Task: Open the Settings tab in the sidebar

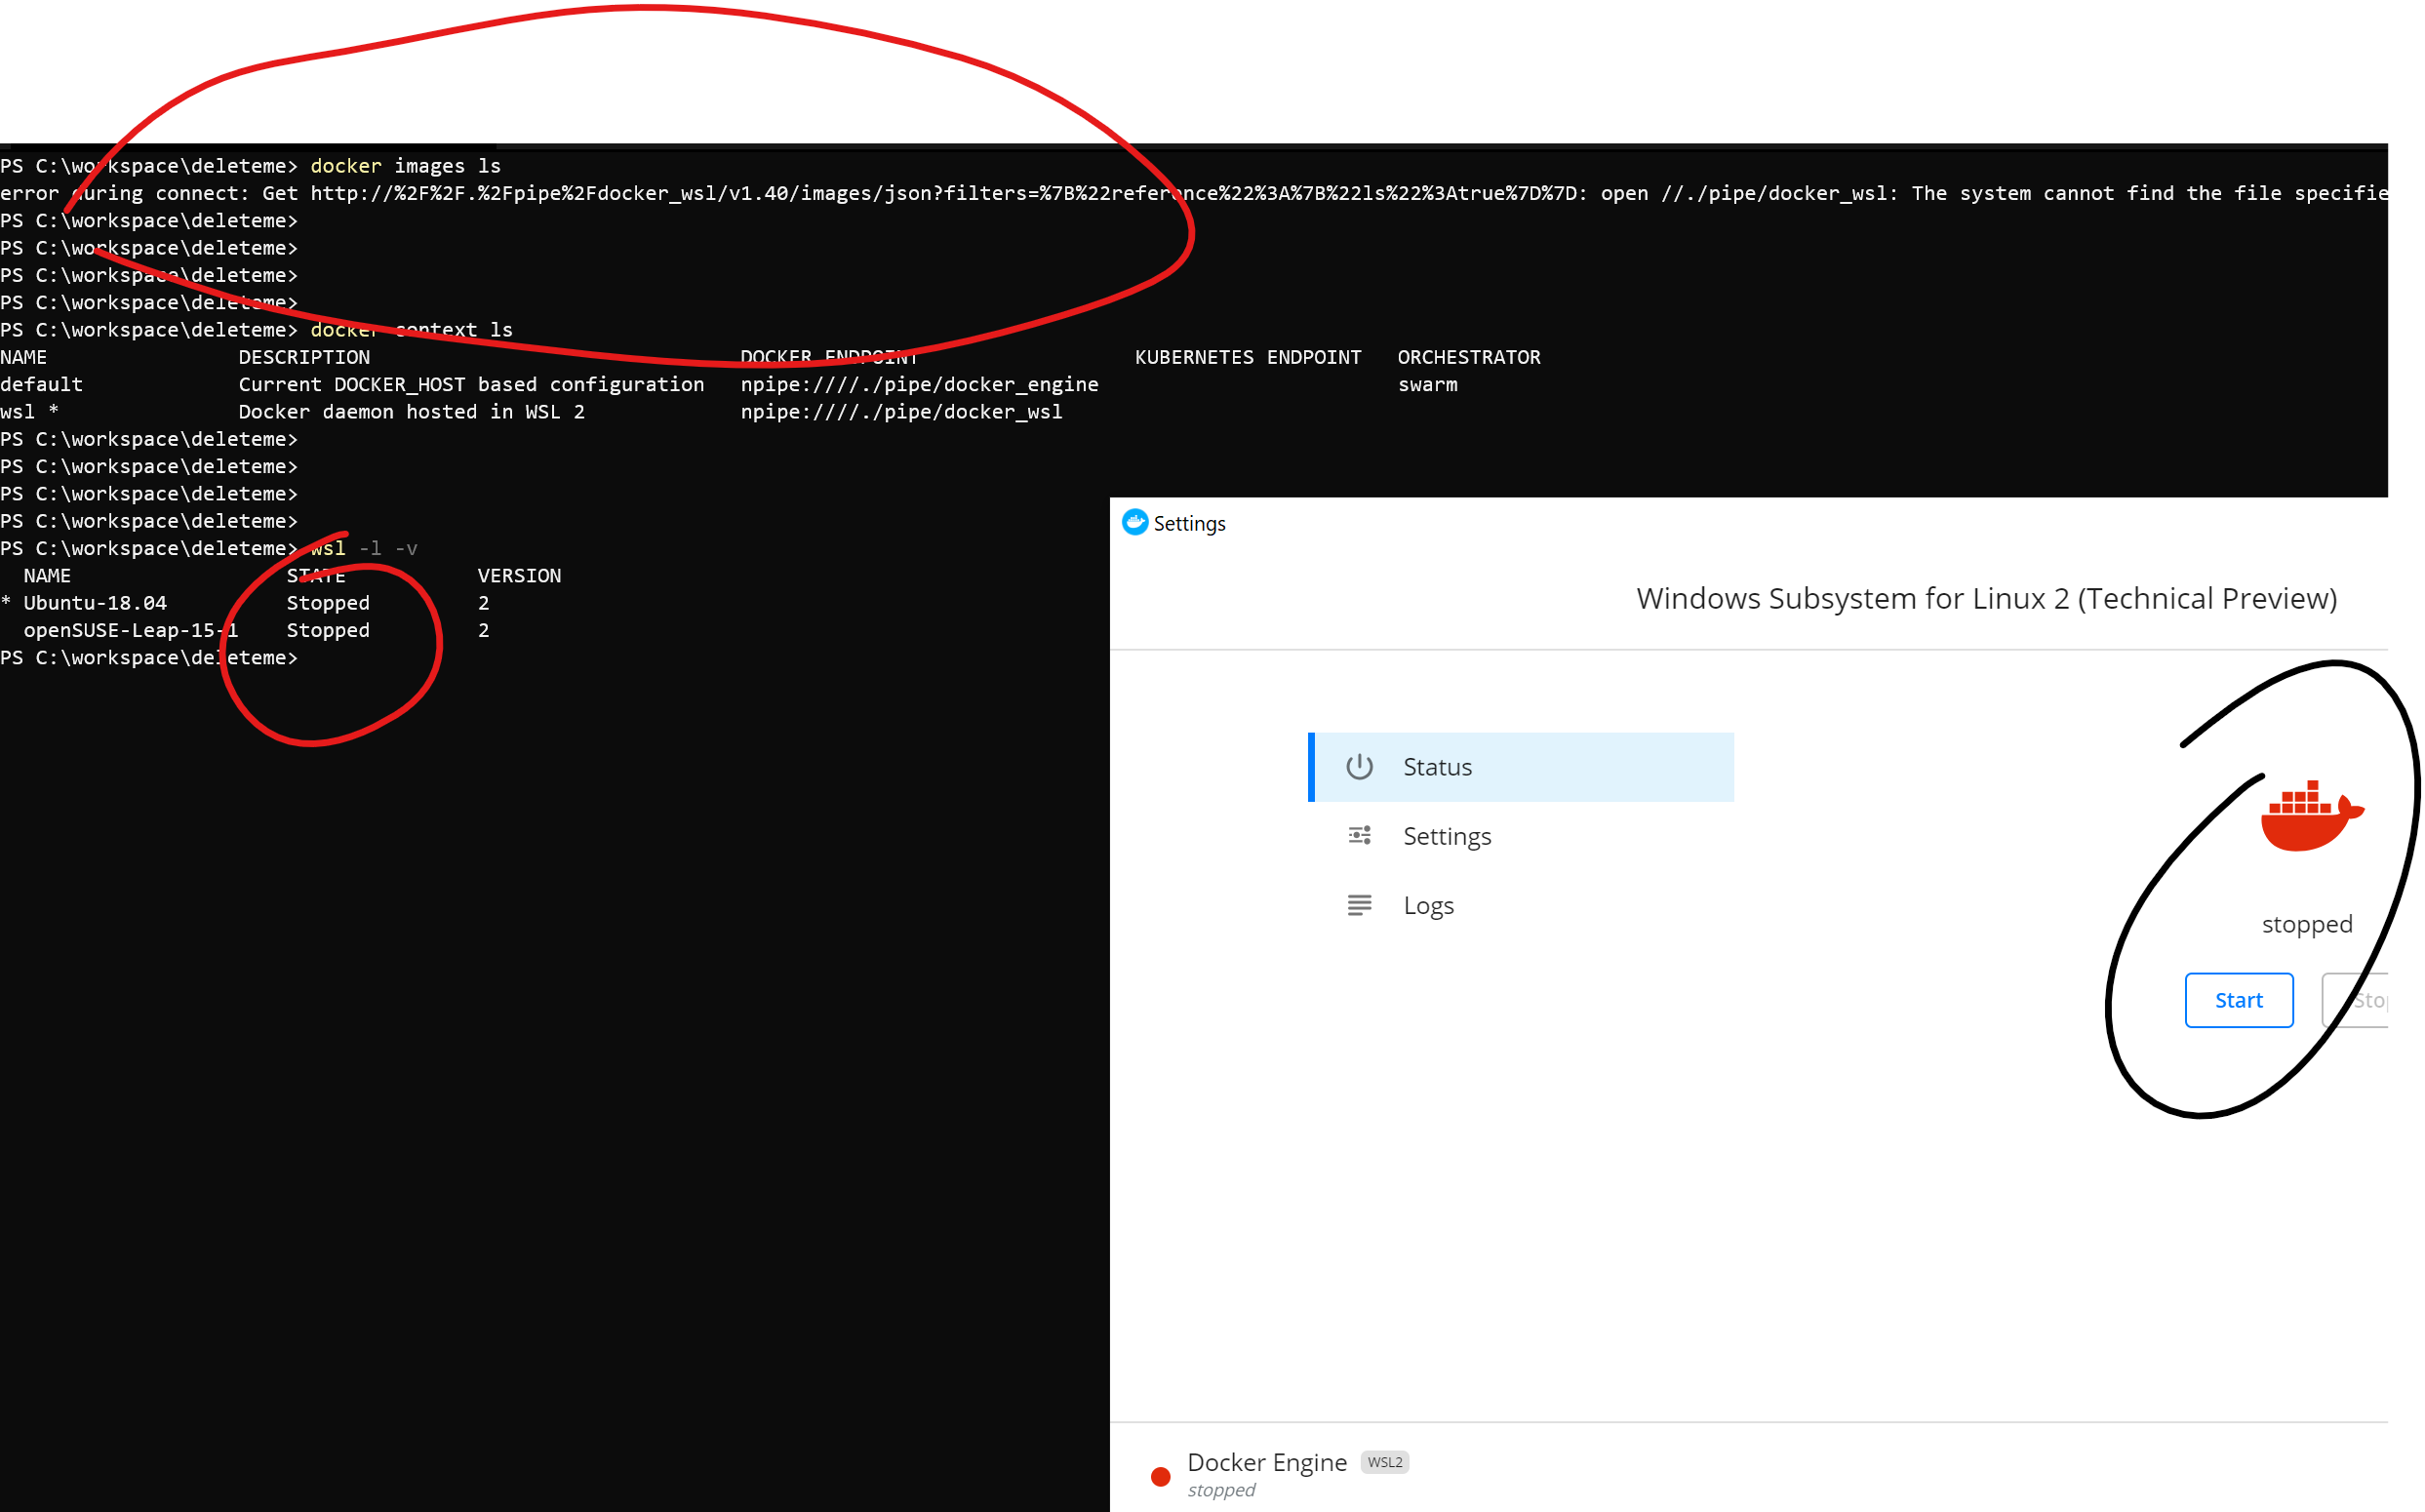Action: 1447,835
